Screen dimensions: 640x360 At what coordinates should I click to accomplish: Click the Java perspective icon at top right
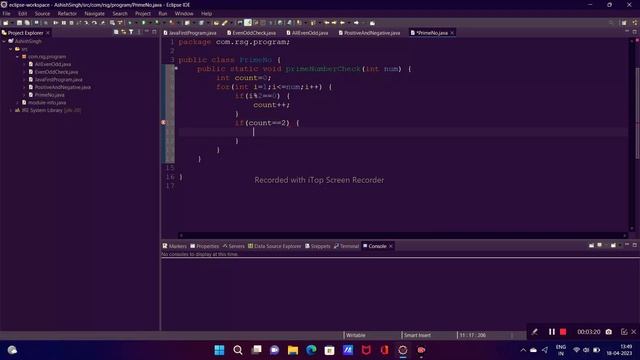click(635, 23)
